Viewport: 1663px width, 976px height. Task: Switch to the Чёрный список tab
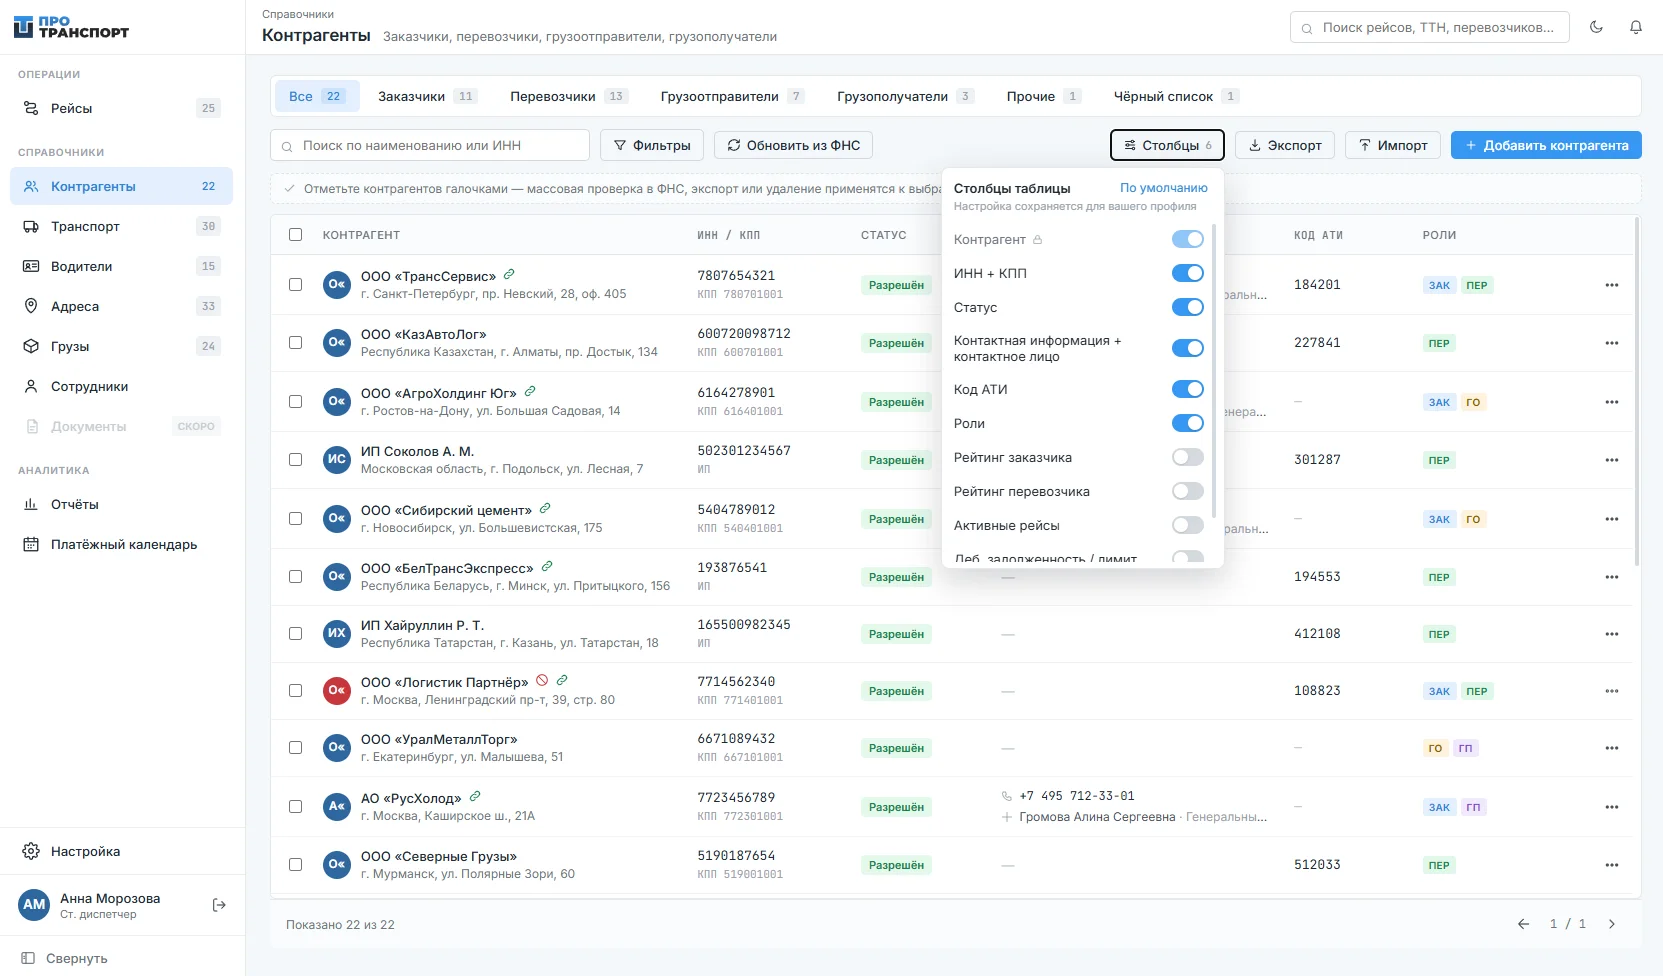click(1176, 96)
